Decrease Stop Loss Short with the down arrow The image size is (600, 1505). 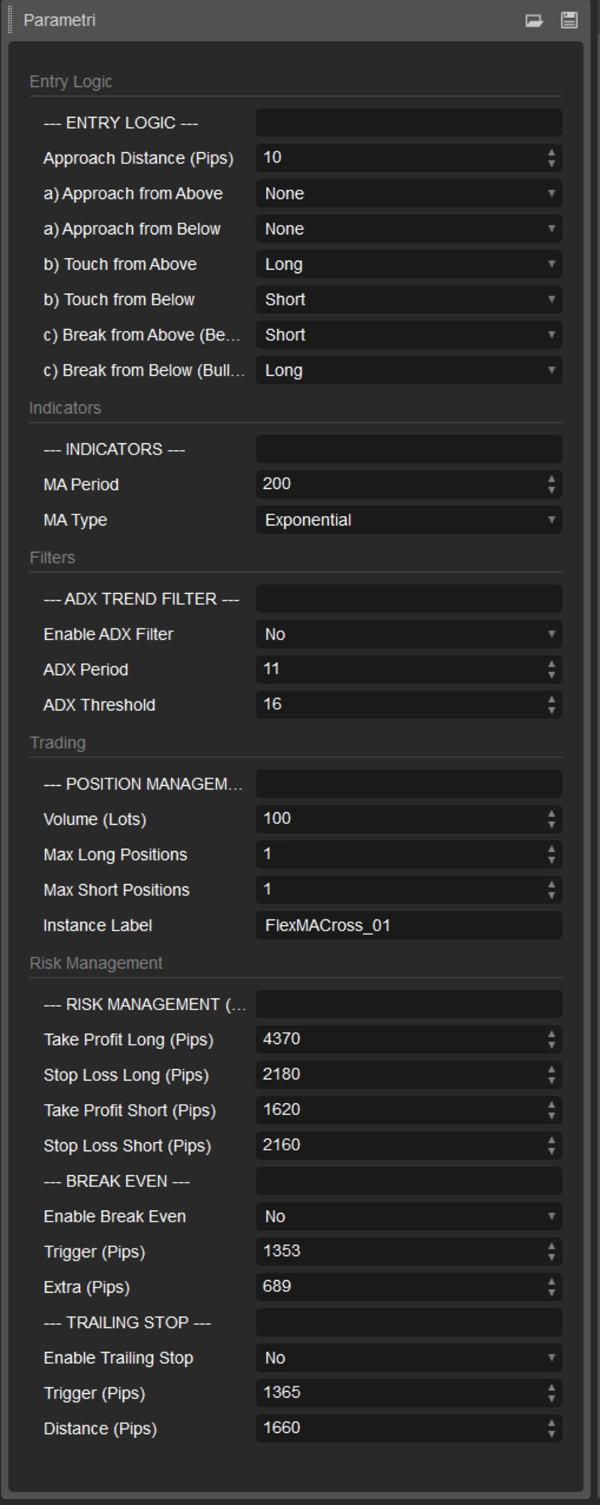click(x=551, y=1152)
